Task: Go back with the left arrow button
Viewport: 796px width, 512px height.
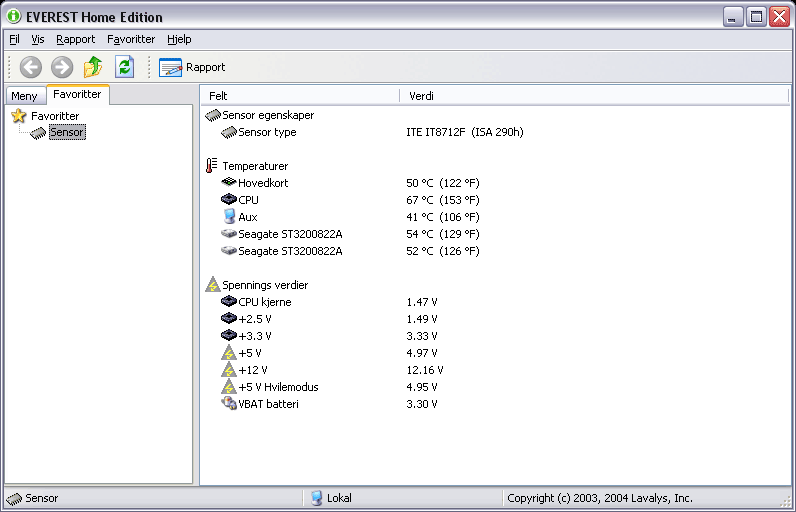Action: coord(30,67)
